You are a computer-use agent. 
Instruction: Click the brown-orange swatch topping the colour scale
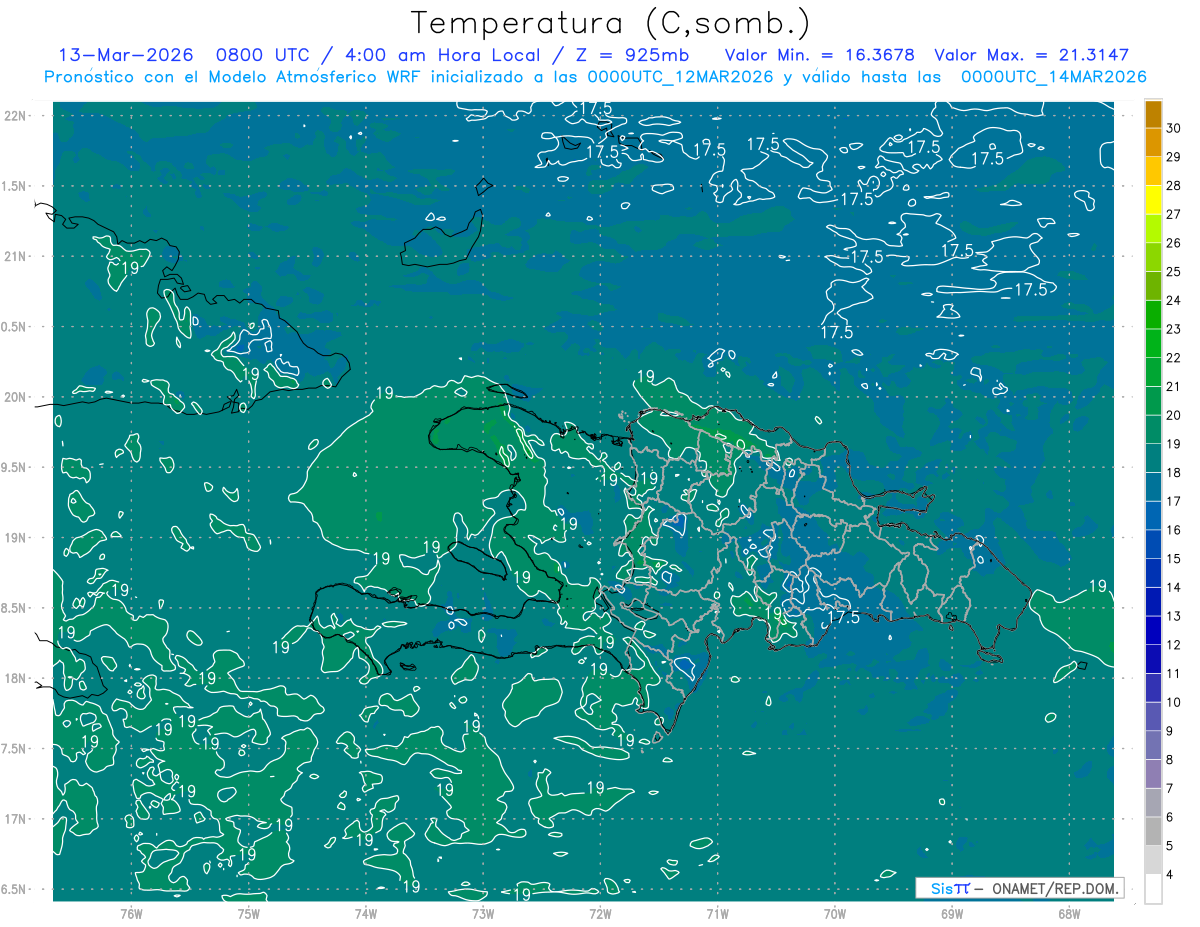[x=1153, y=114]
